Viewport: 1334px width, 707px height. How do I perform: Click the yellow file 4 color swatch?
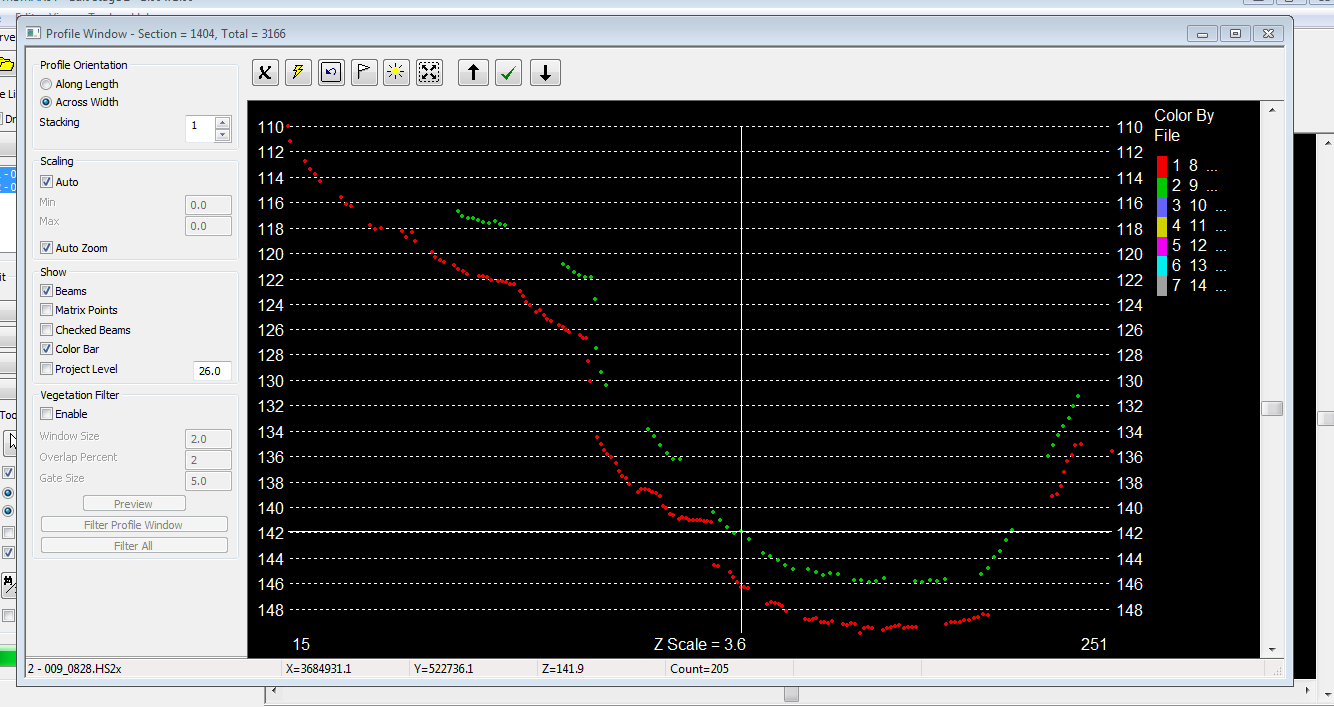1162,226
